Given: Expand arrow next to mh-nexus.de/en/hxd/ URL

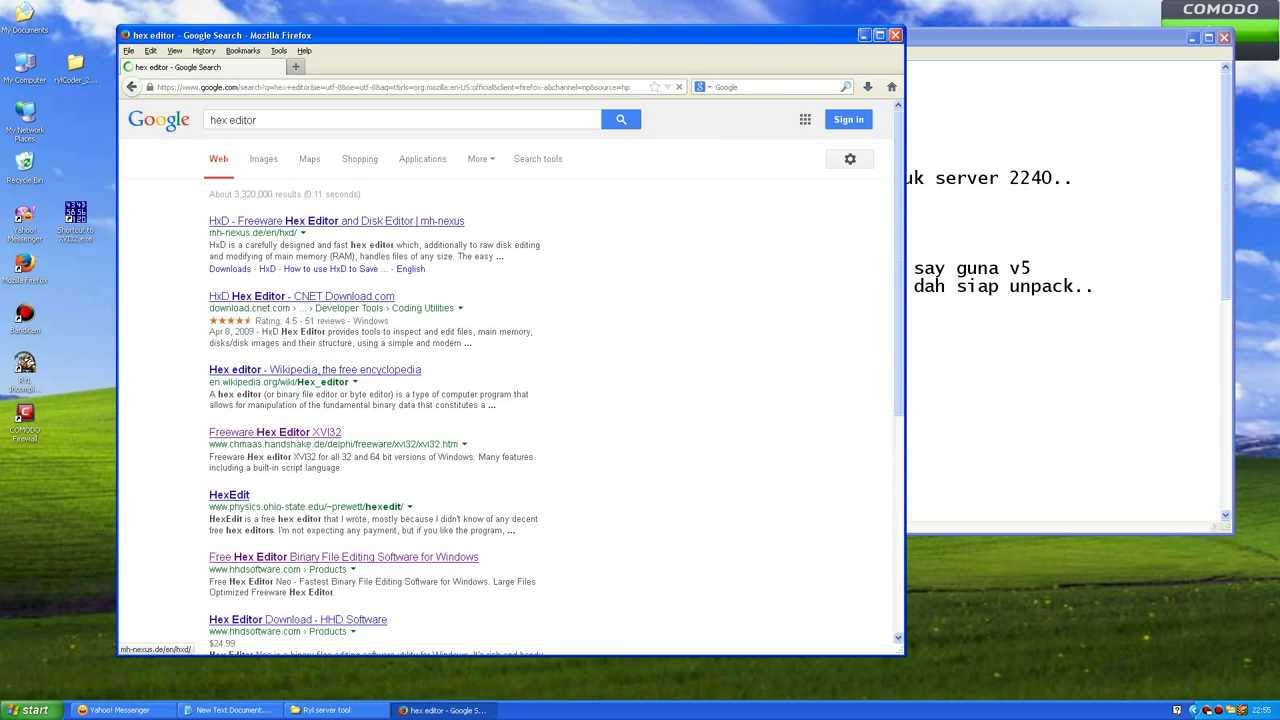Looking at the screenshot, I should (303, 233).
